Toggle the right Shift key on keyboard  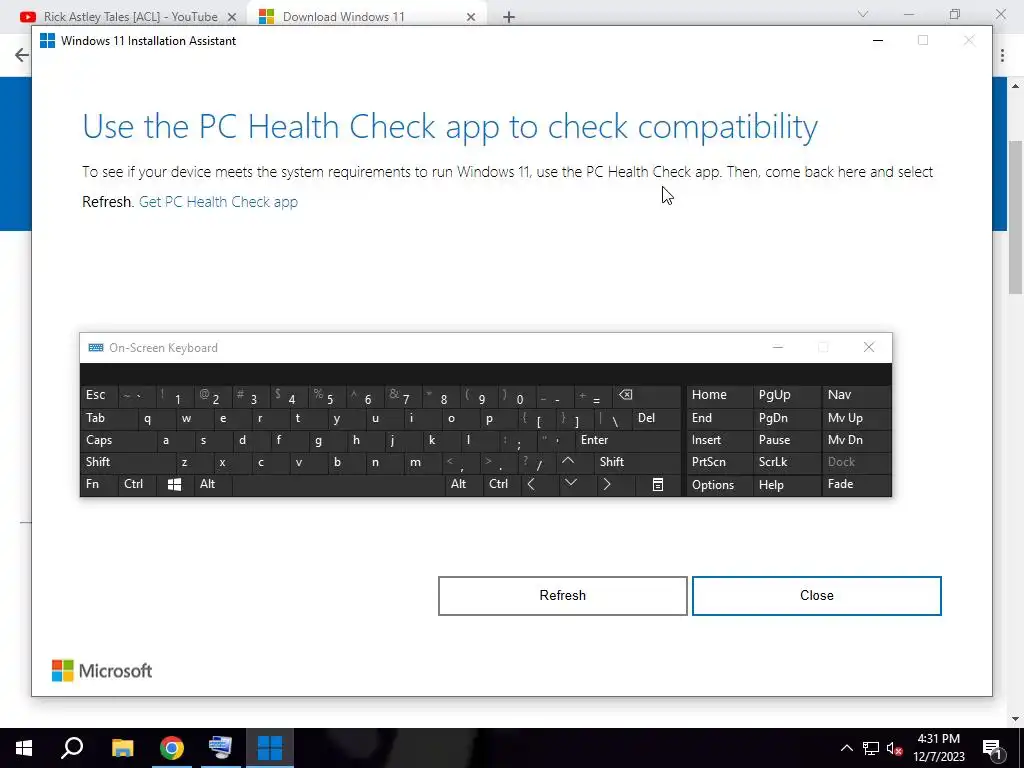637,462
